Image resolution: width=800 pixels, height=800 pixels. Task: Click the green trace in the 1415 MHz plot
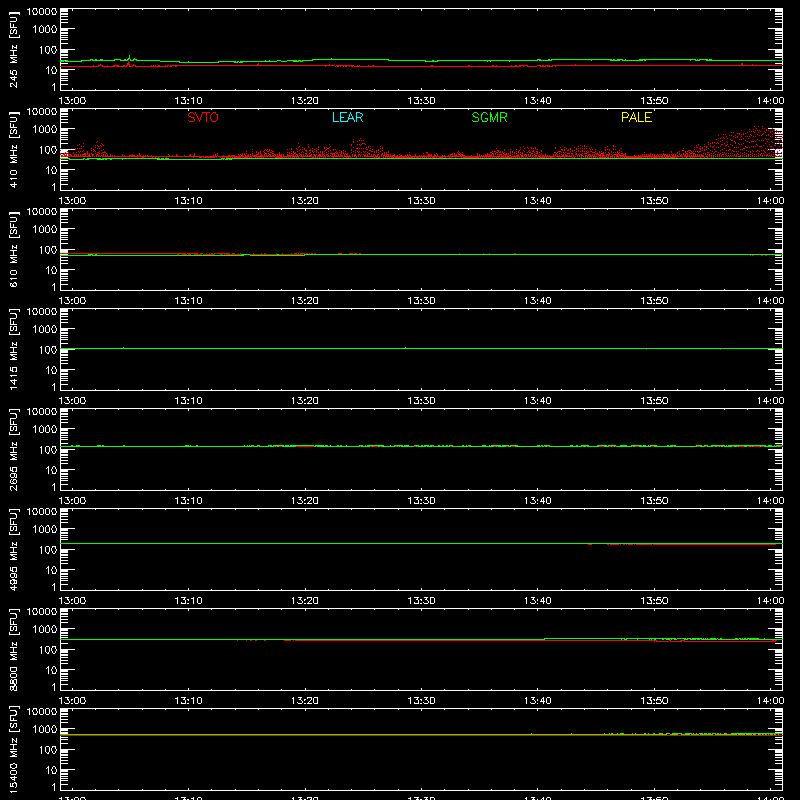(421, 348)
